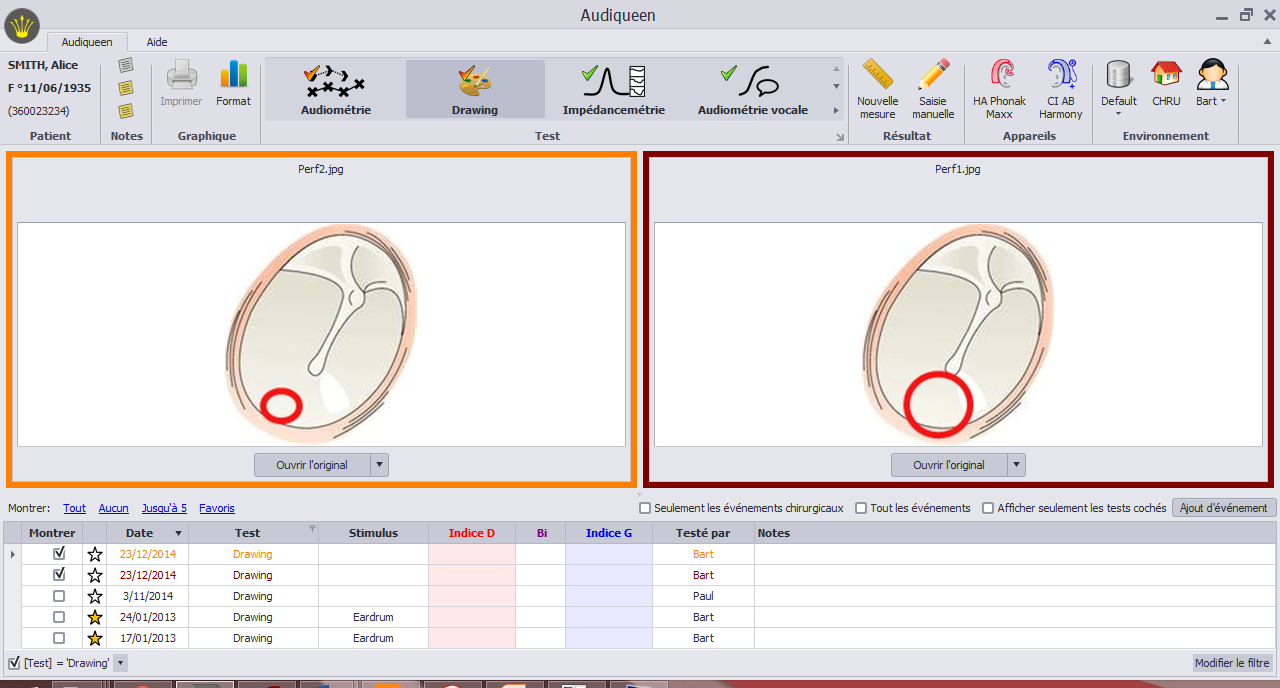
Task: Switch to the Aide tab
Action: (x=156, y=42)
